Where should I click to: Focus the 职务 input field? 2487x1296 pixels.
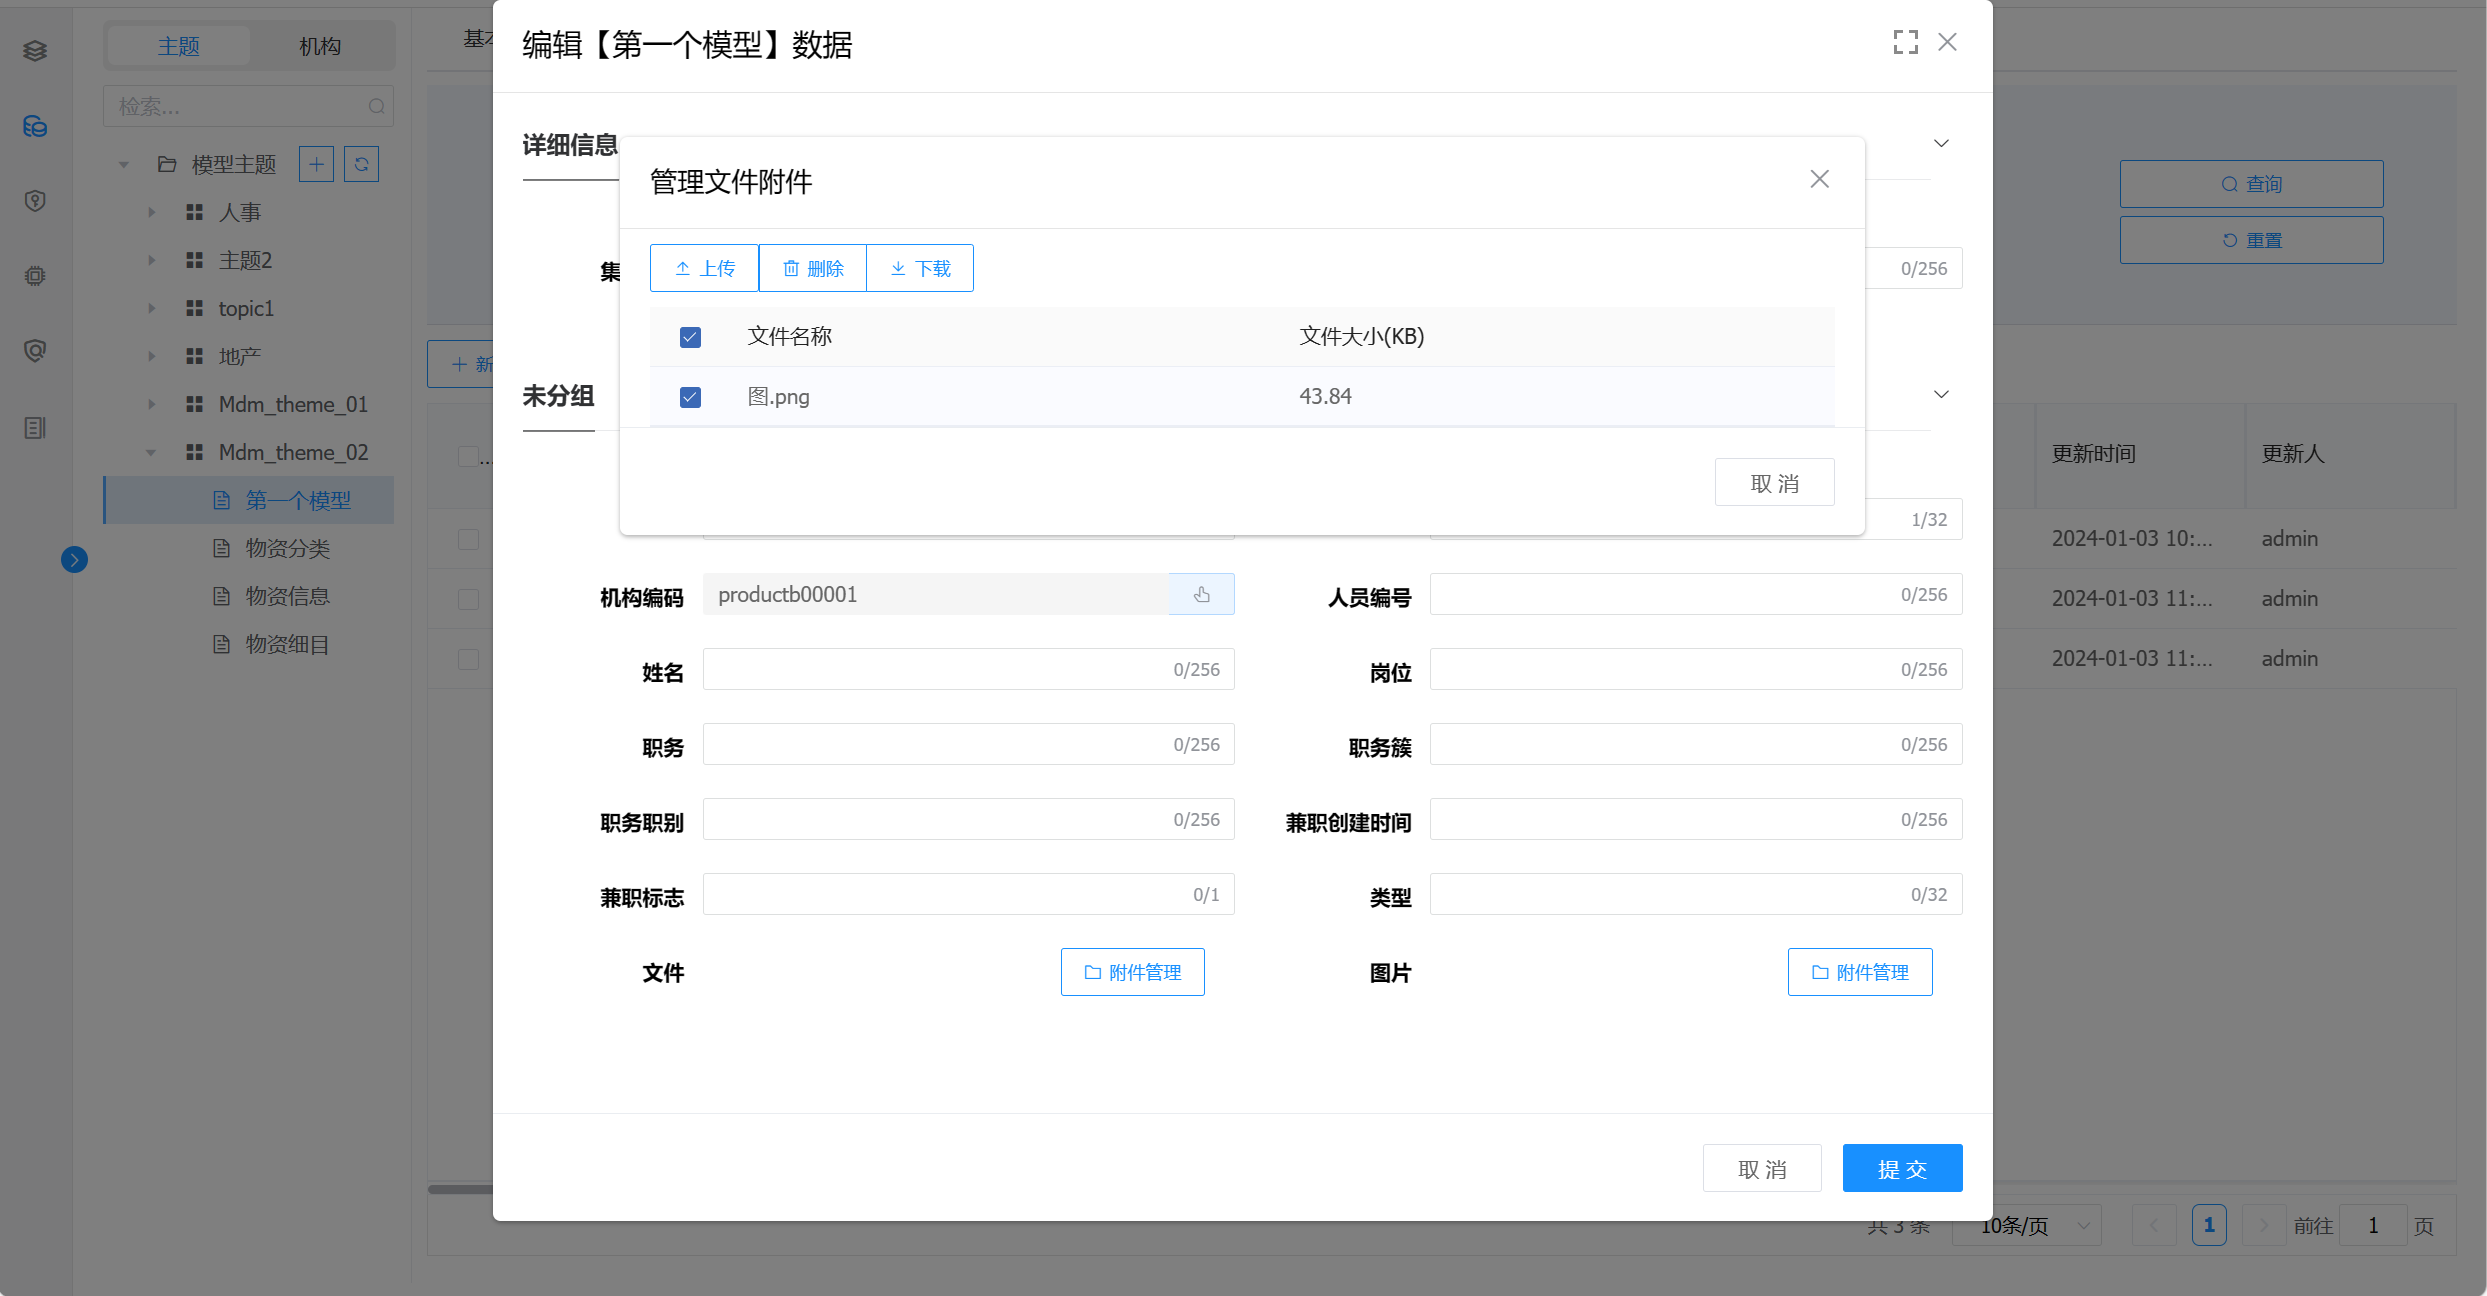click(x=969, y=744)
